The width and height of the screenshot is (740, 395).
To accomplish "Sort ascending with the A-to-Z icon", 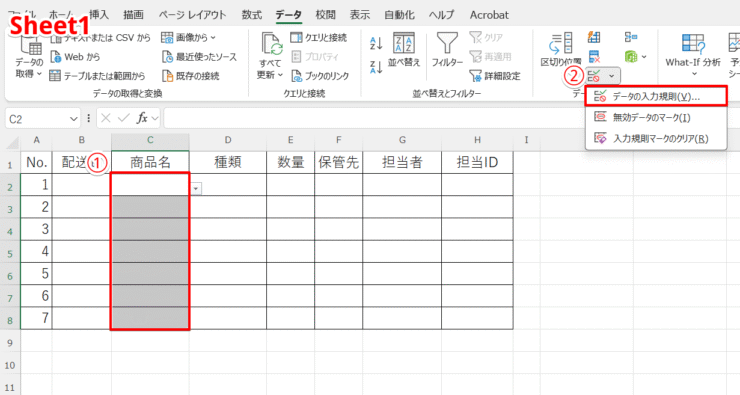I will click(376, 43).
